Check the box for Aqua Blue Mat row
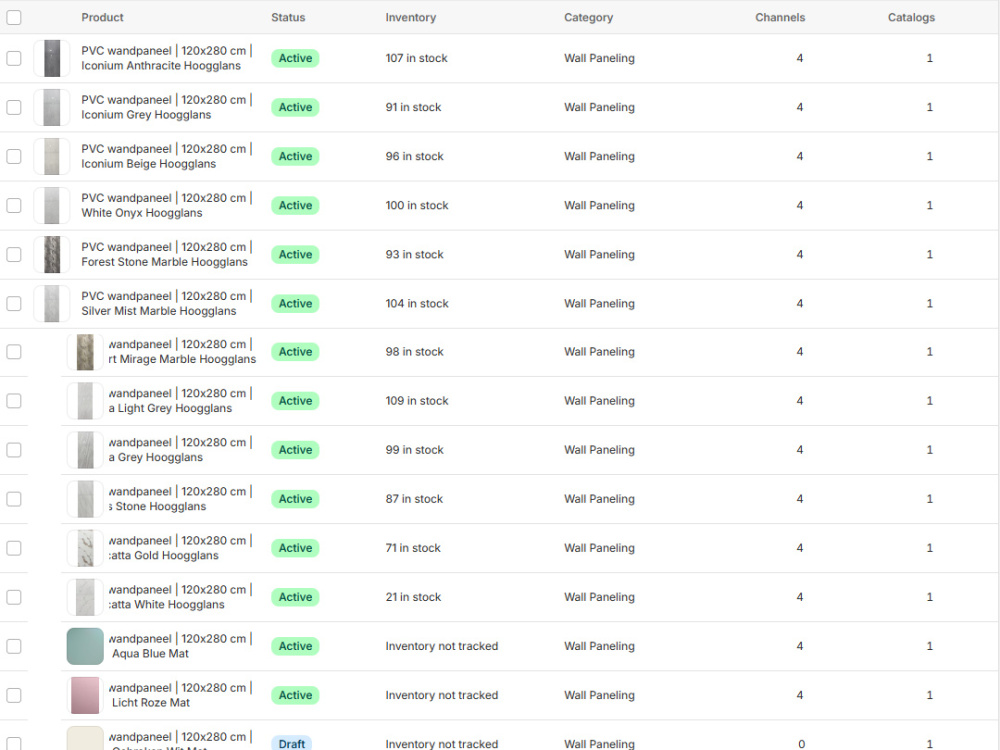The width and height of the screenshot is (1000, 750). (14, 646)
